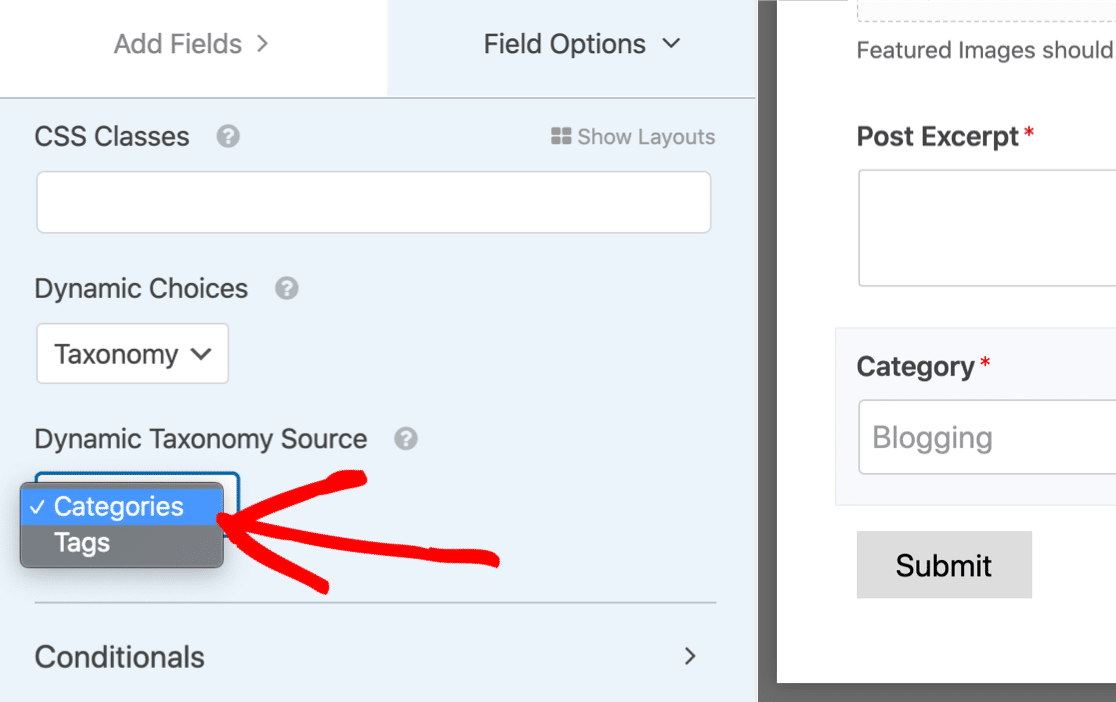Click help icon next to CSS Classes

[x=228, y=136]
